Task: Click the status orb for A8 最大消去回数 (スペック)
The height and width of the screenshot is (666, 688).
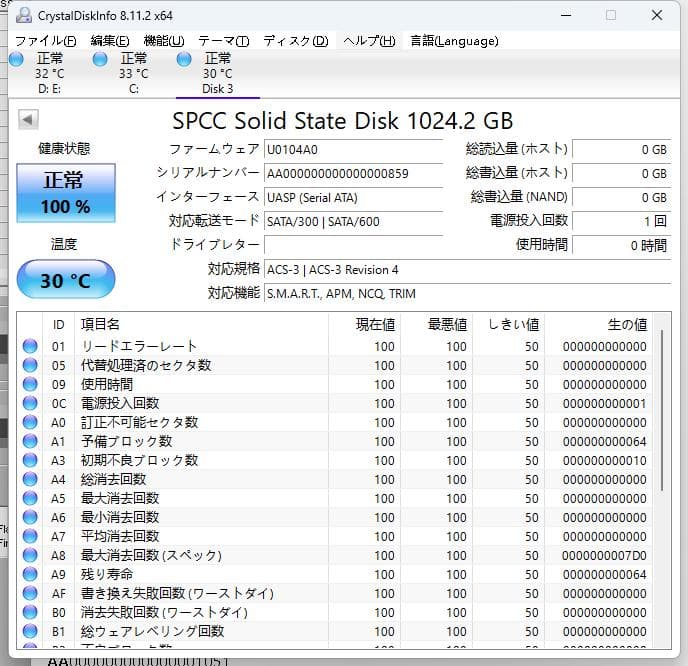Action: click(30, 555)
